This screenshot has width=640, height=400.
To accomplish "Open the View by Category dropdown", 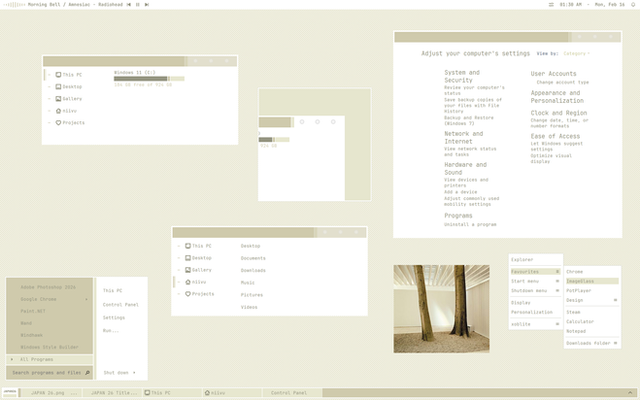I will pyautogui.click(x=576, y=53).
